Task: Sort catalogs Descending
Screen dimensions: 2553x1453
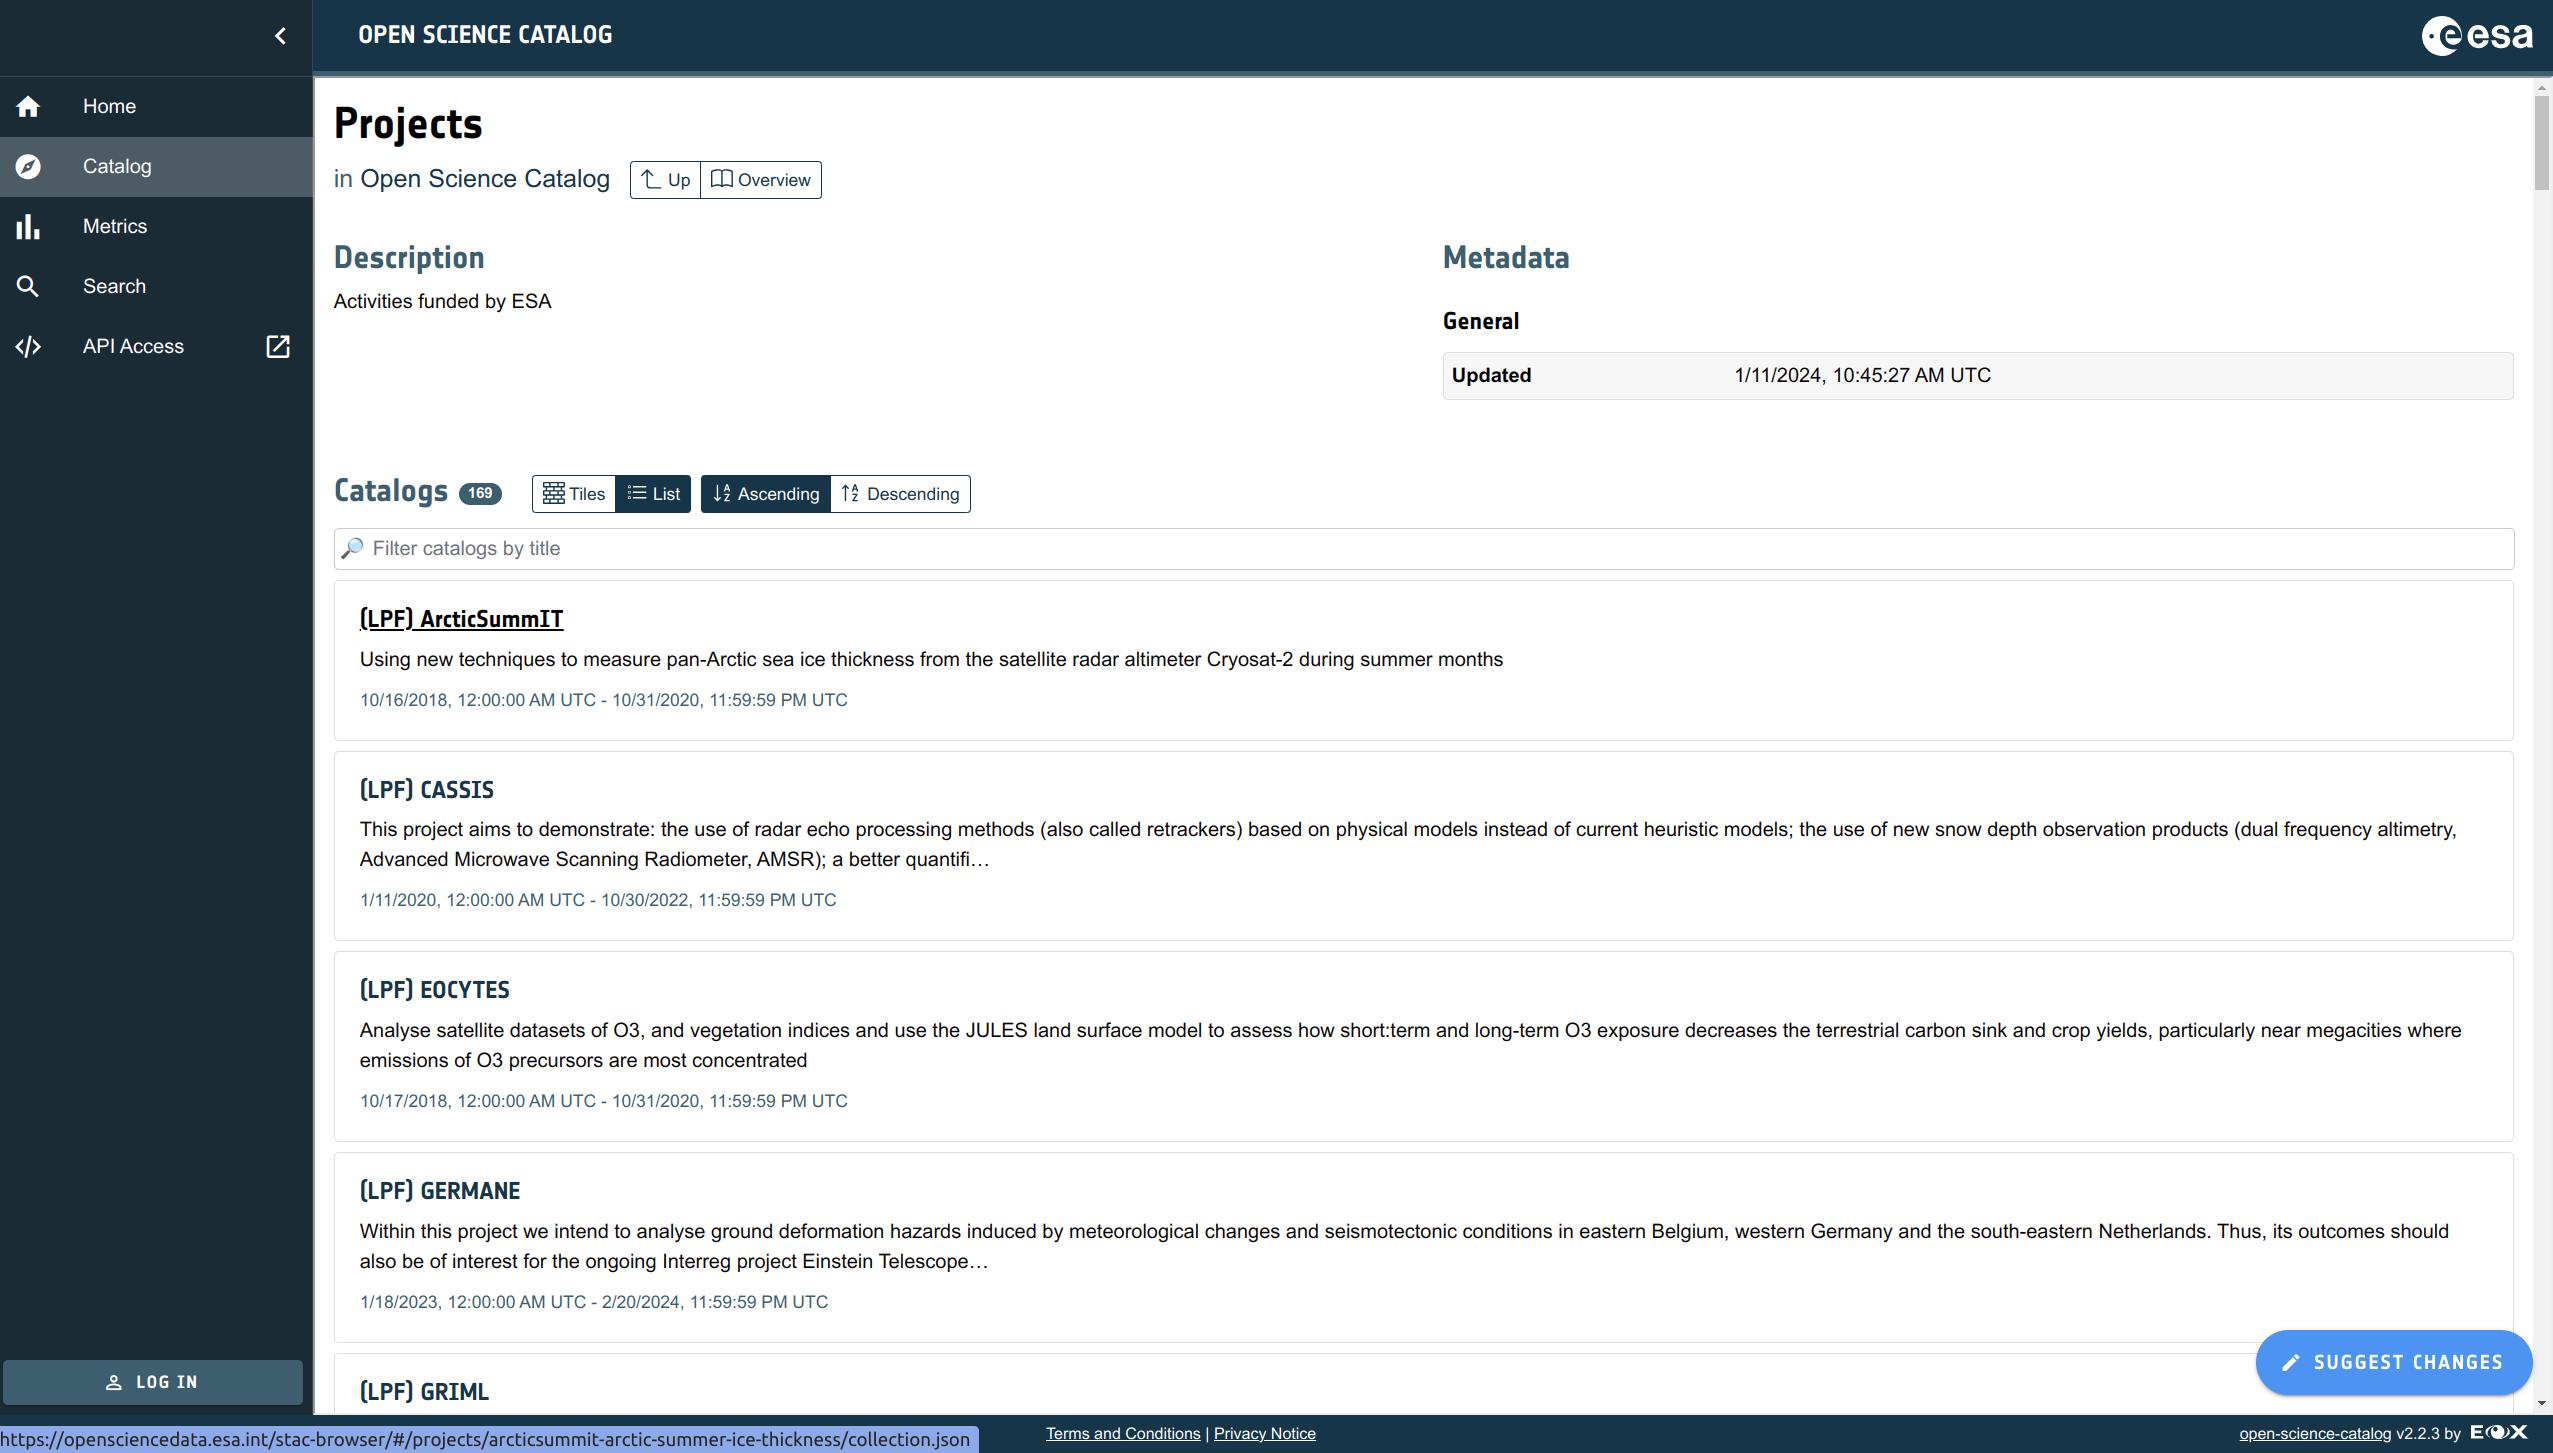Action: [x=900, y=494]
